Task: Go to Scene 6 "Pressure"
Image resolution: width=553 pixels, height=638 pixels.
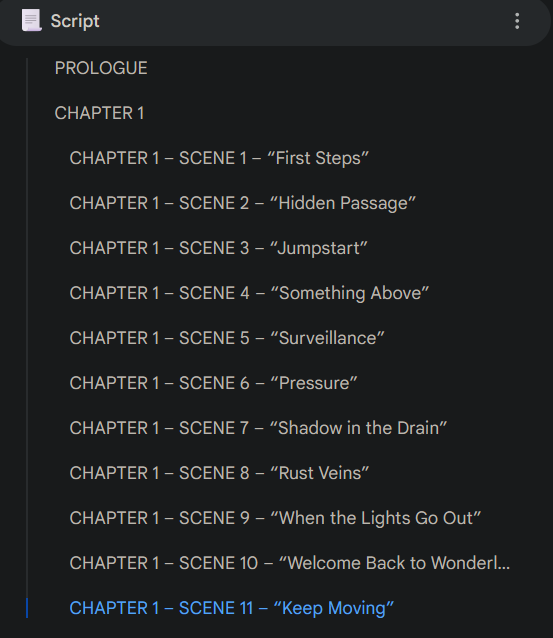Action: 213,383
